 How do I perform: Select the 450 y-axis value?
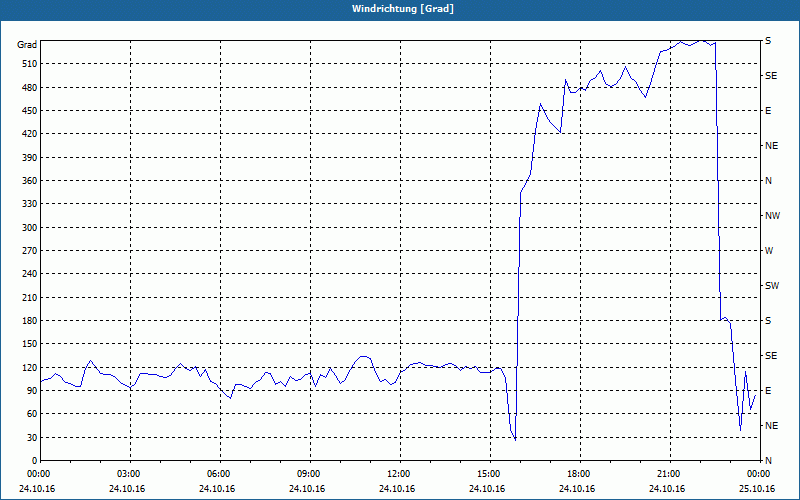(x=30, y=111)
